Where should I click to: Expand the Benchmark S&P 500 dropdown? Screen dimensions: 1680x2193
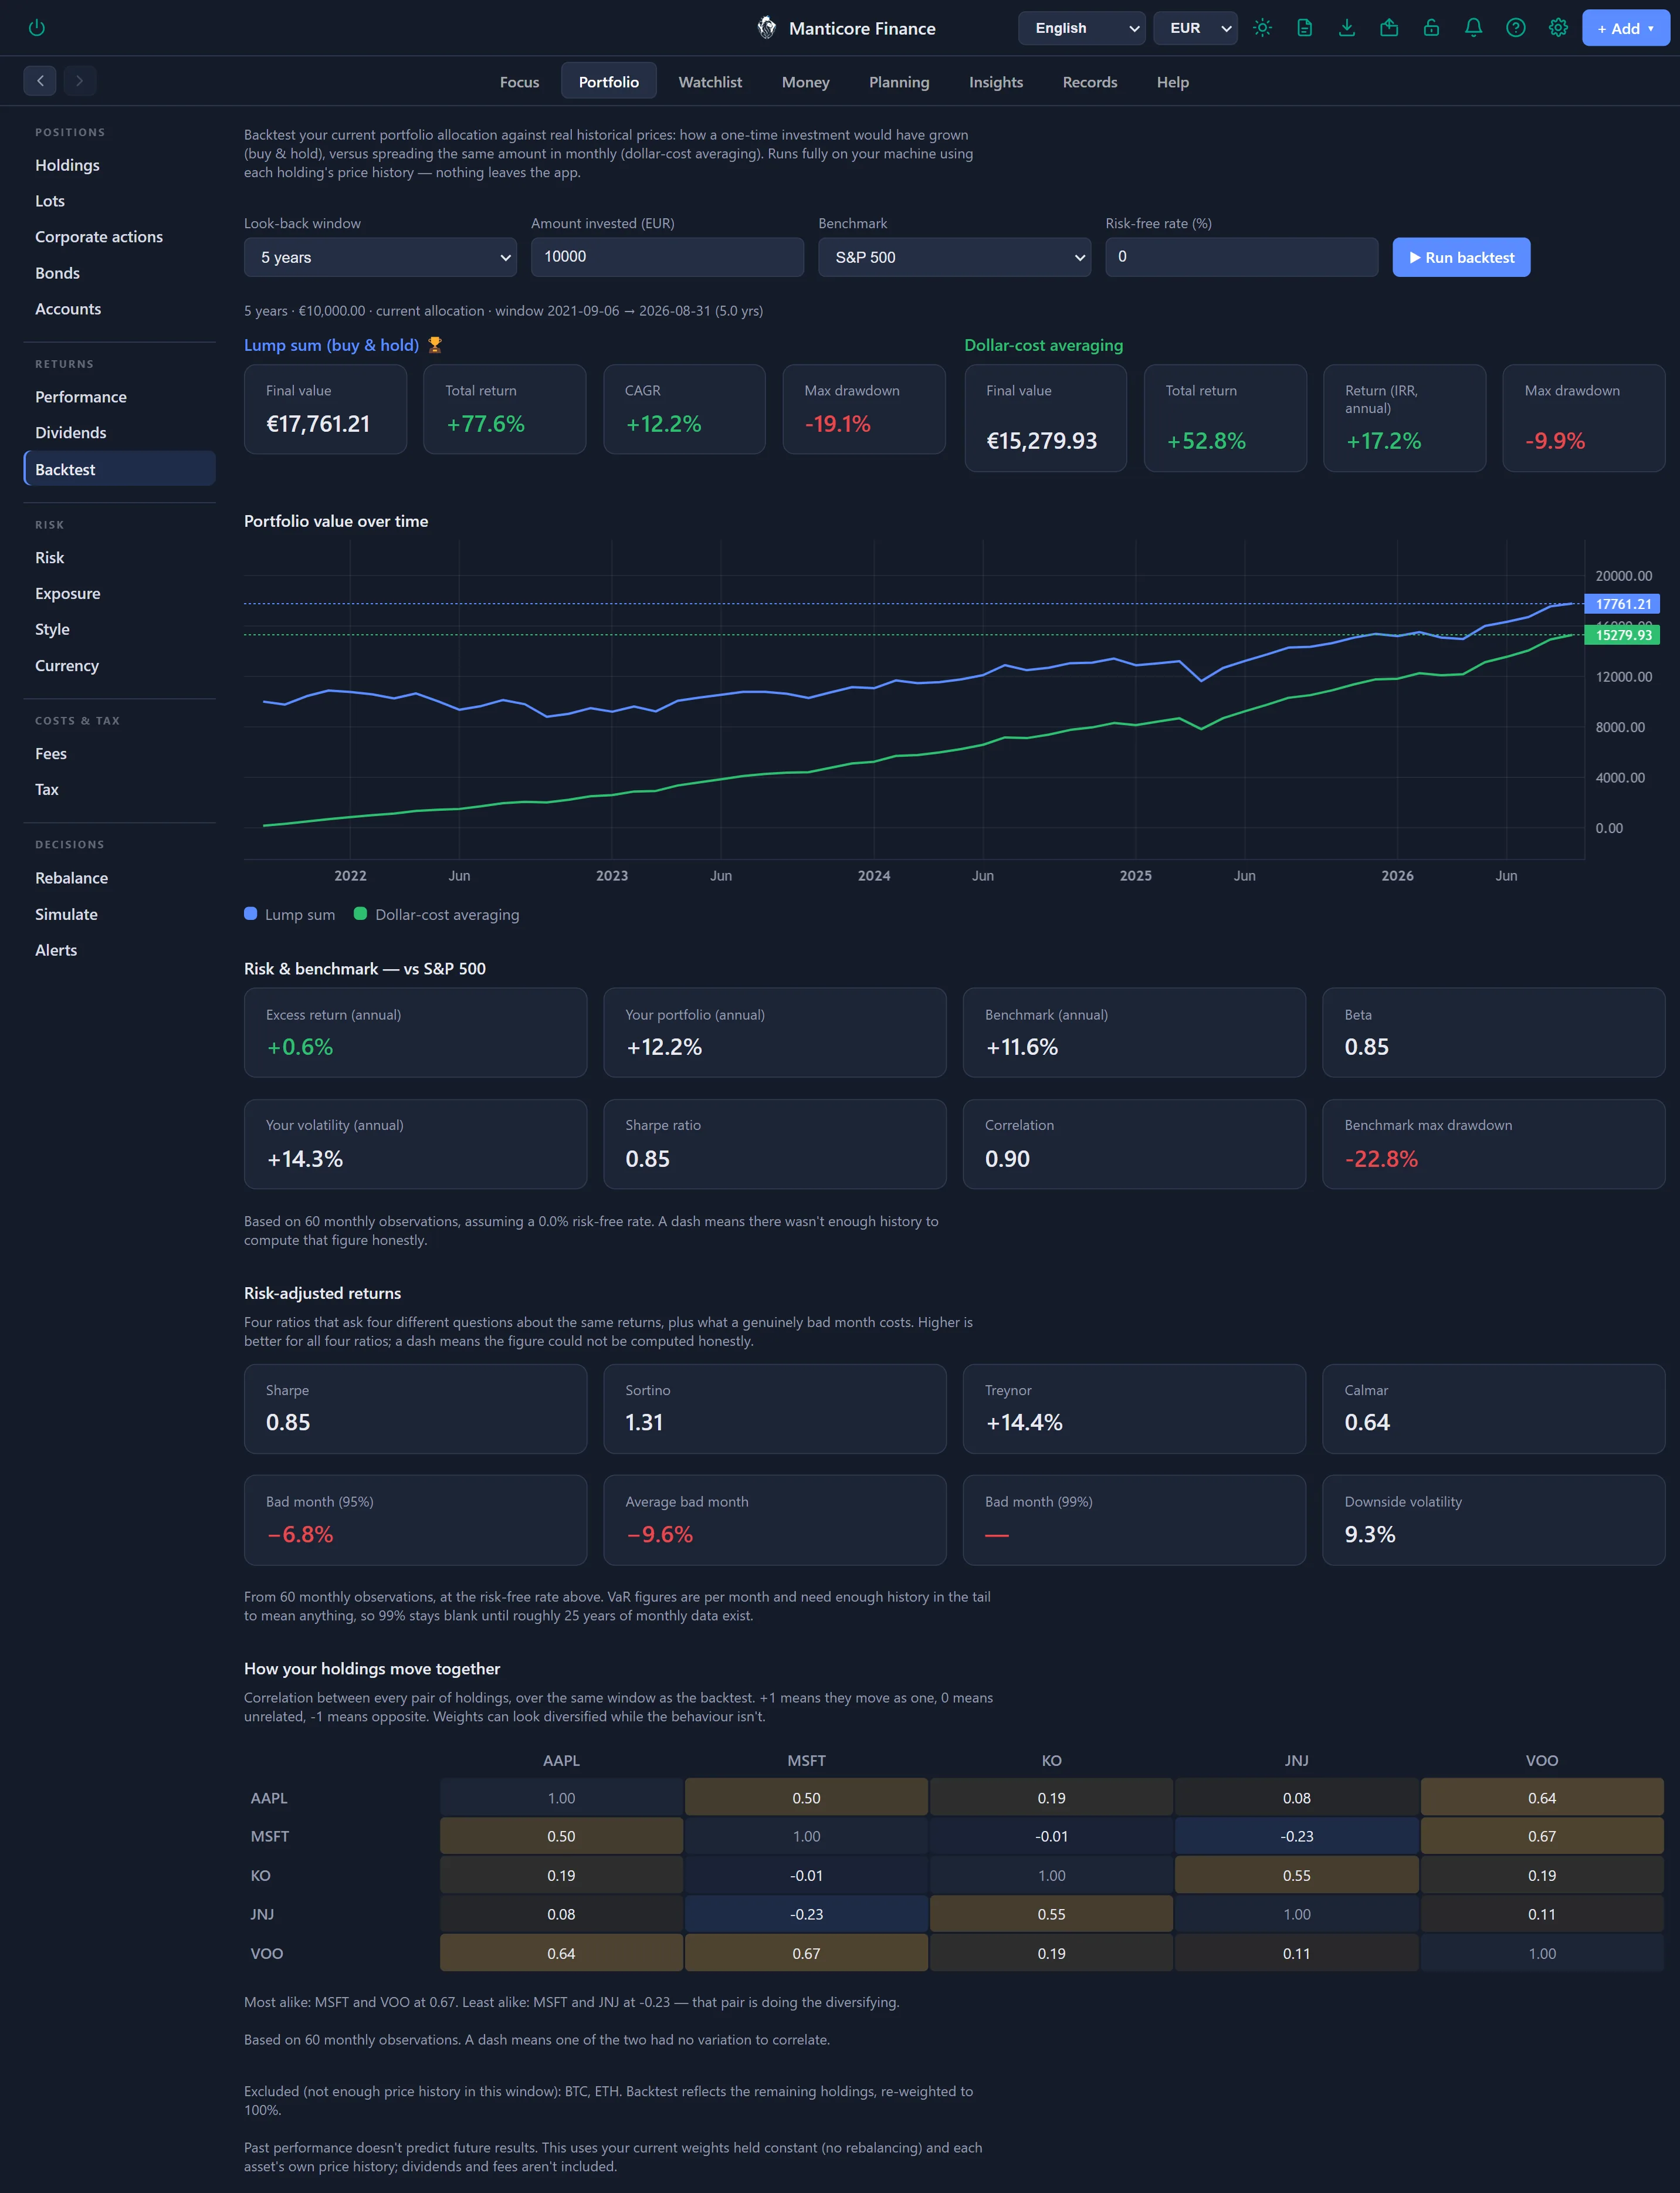(954, 257)
